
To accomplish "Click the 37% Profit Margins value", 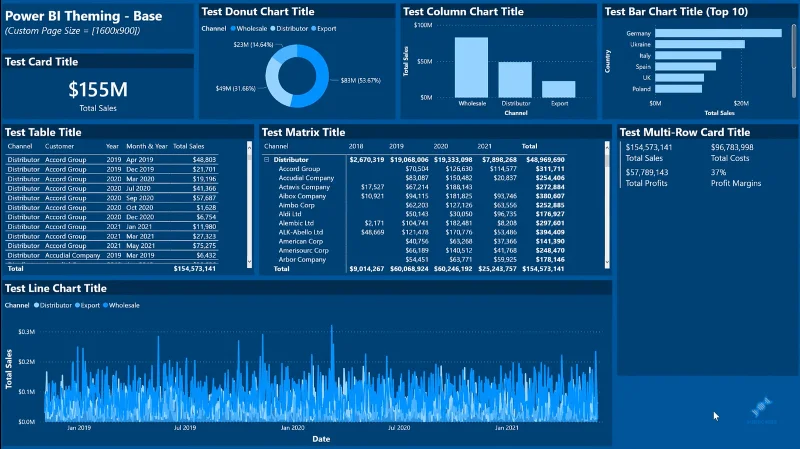I will [718, 172].
